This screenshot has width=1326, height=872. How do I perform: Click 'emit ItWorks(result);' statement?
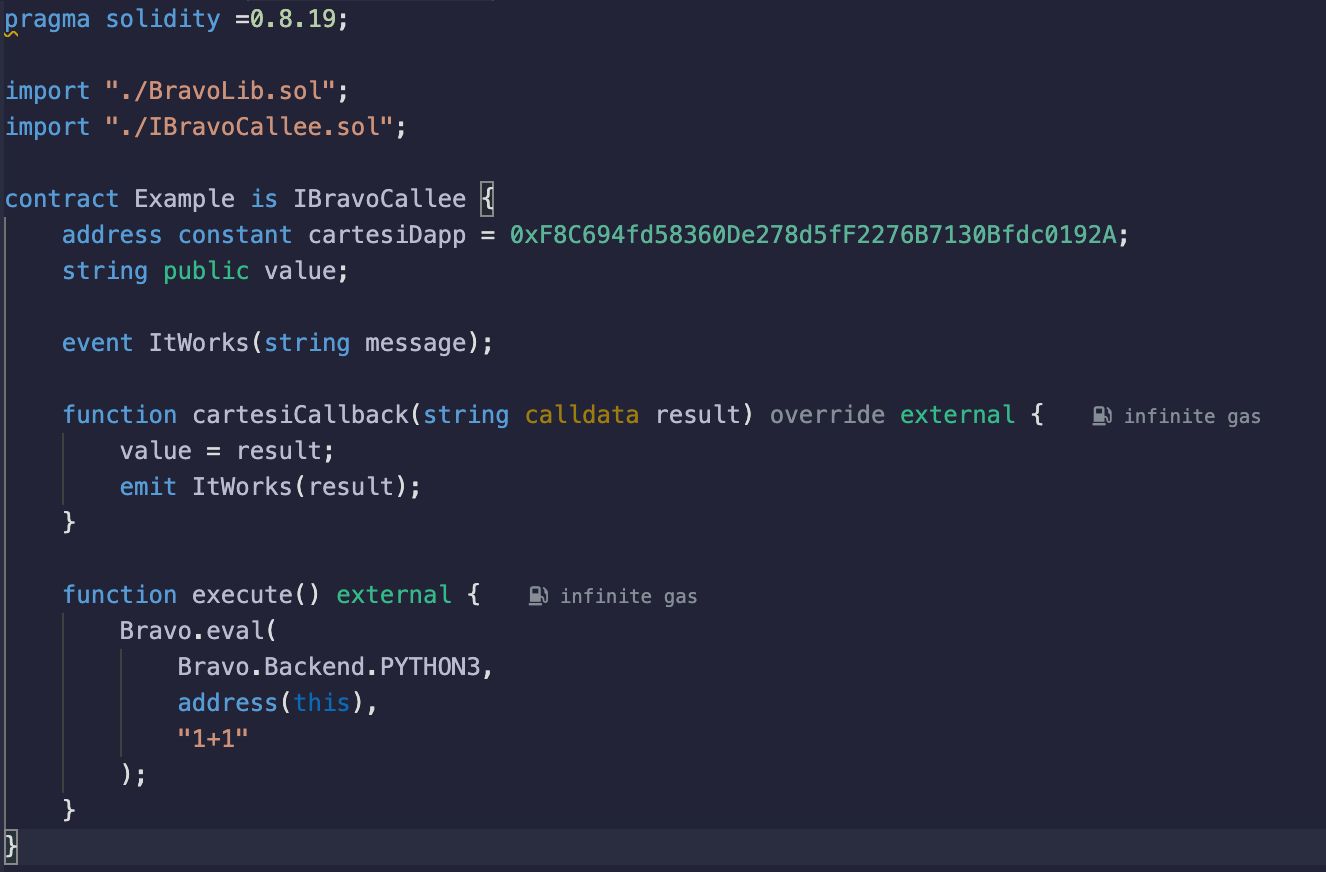pos(270,487)
